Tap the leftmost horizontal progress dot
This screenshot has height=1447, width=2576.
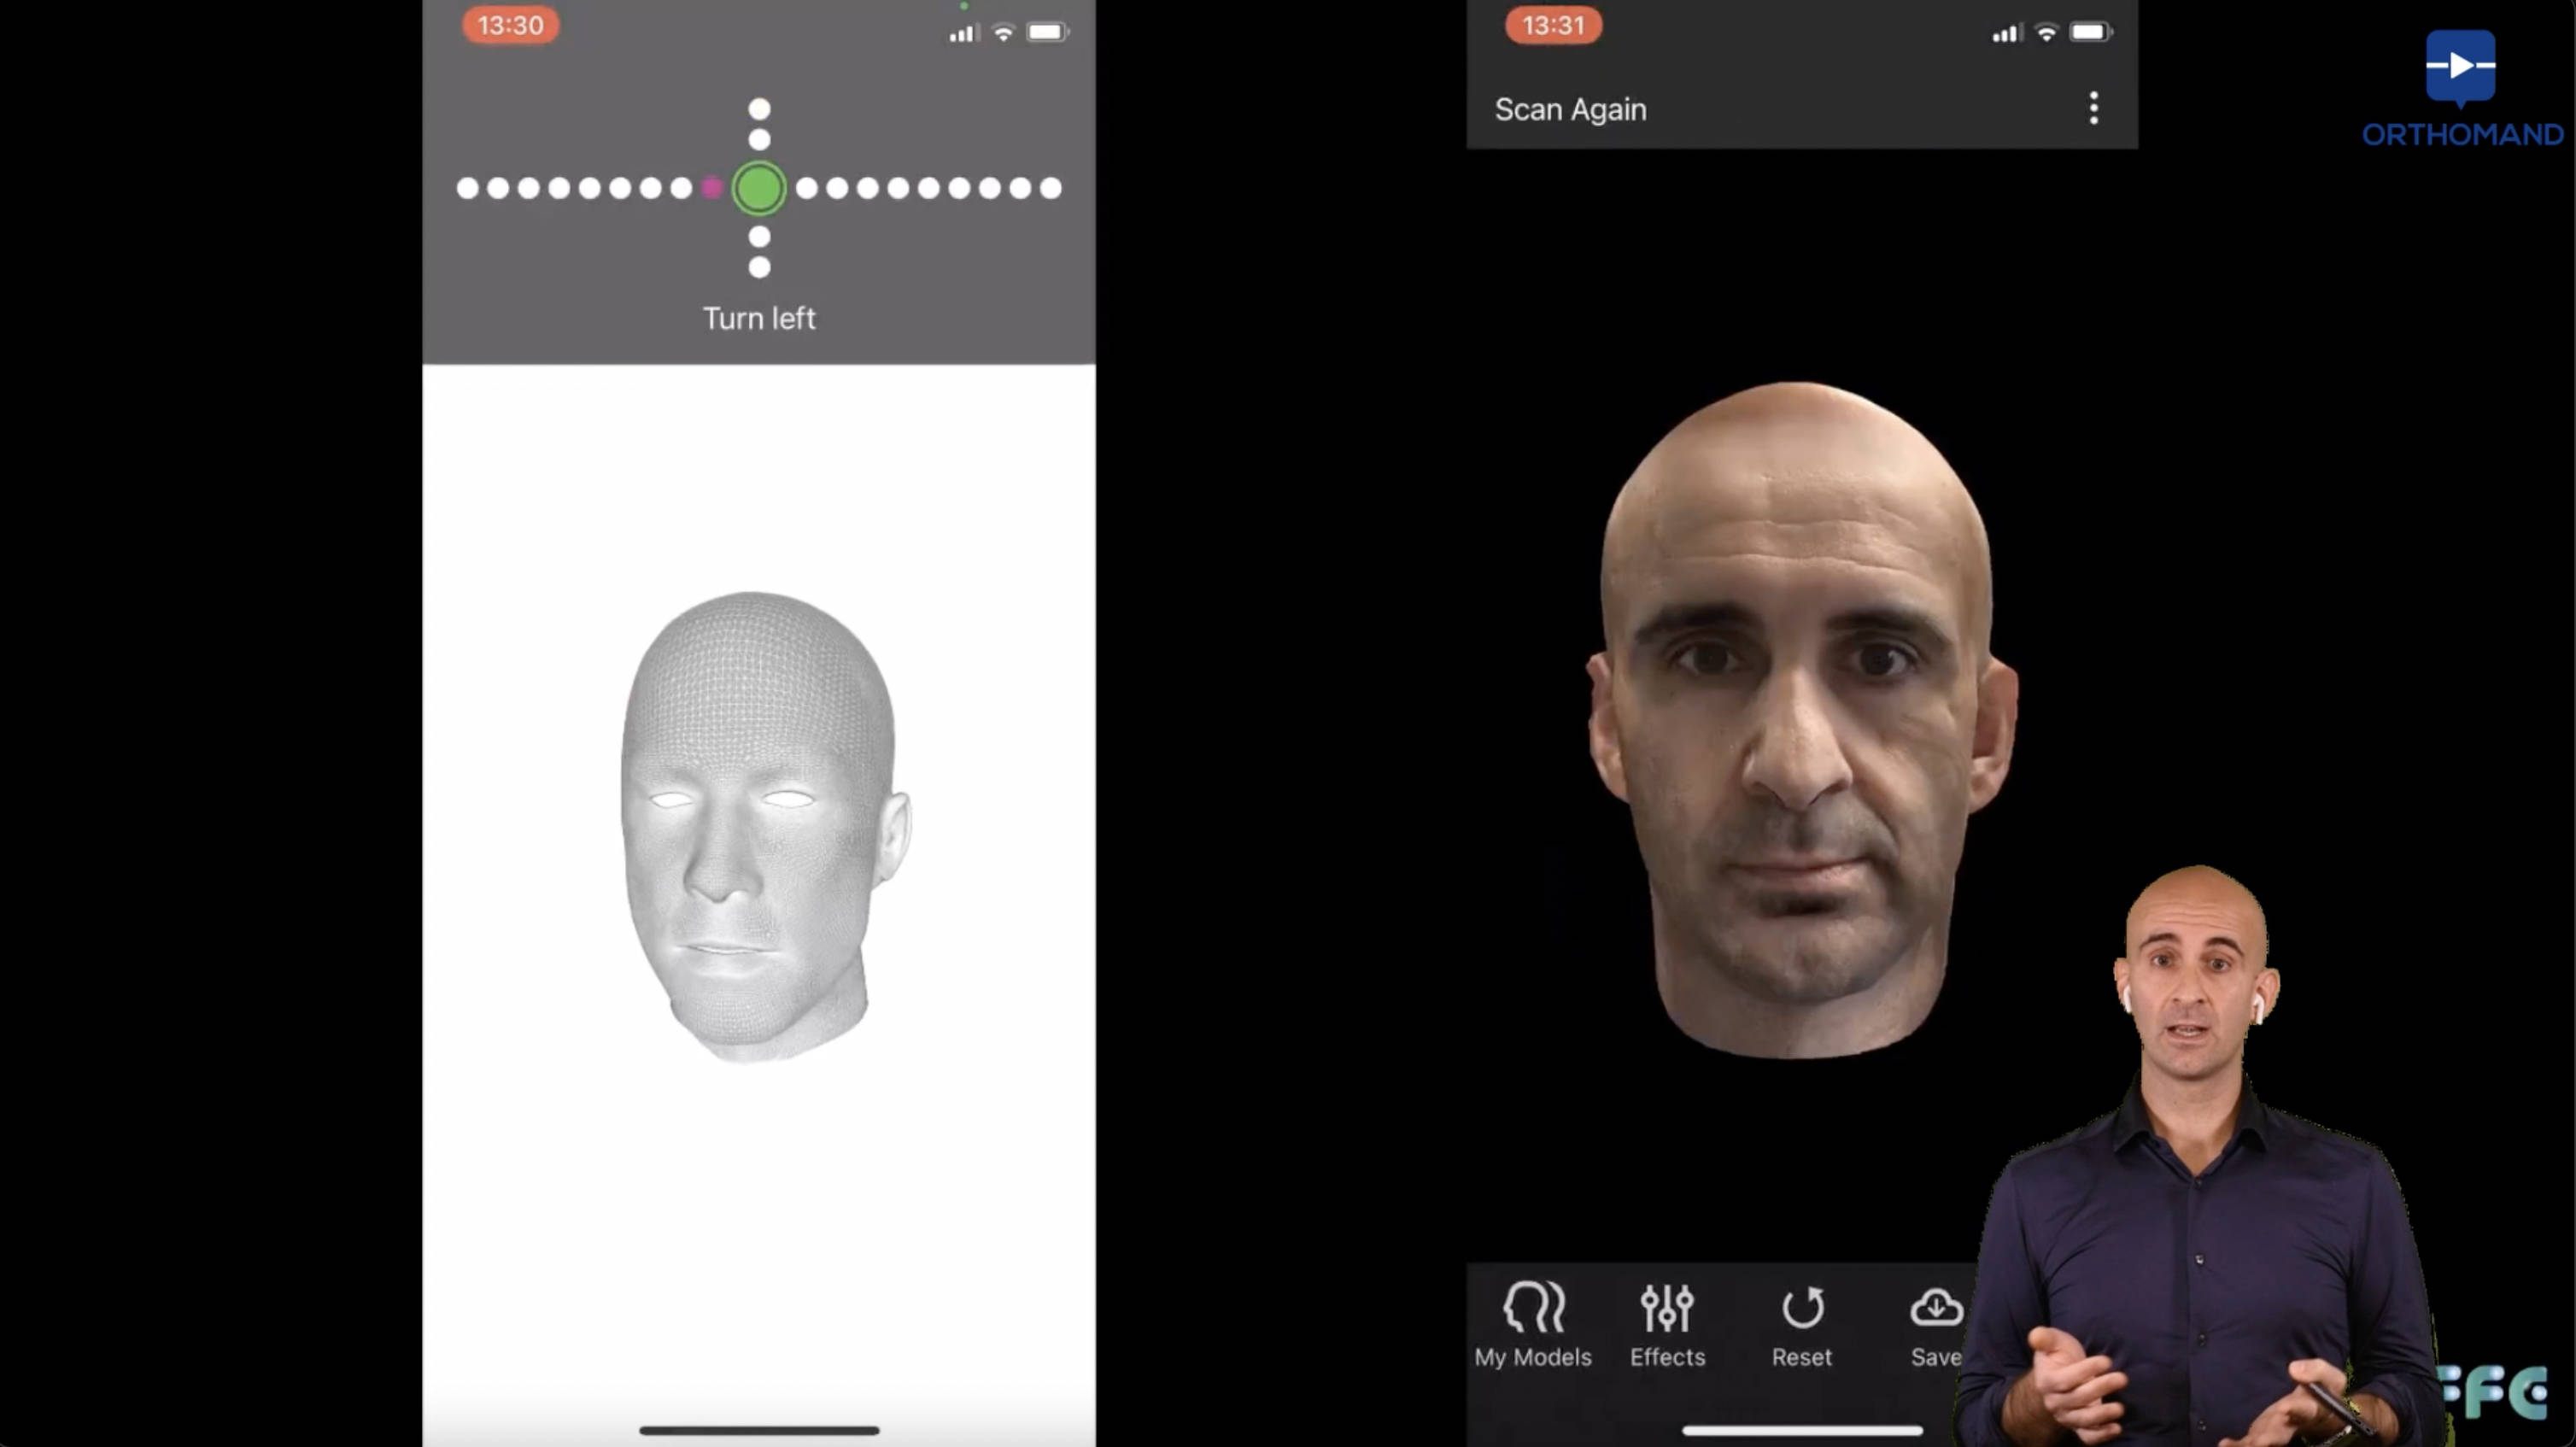[x=467, y=188]
